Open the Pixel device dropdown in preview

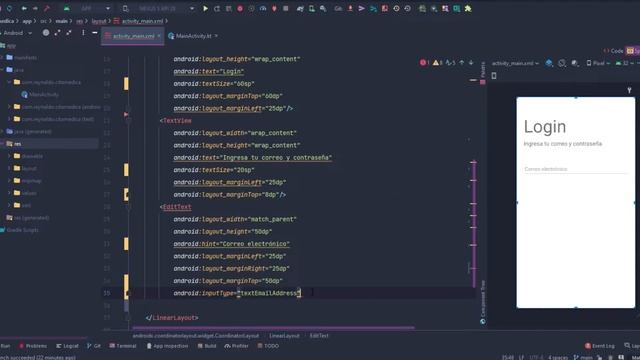(x=598, y=63)
